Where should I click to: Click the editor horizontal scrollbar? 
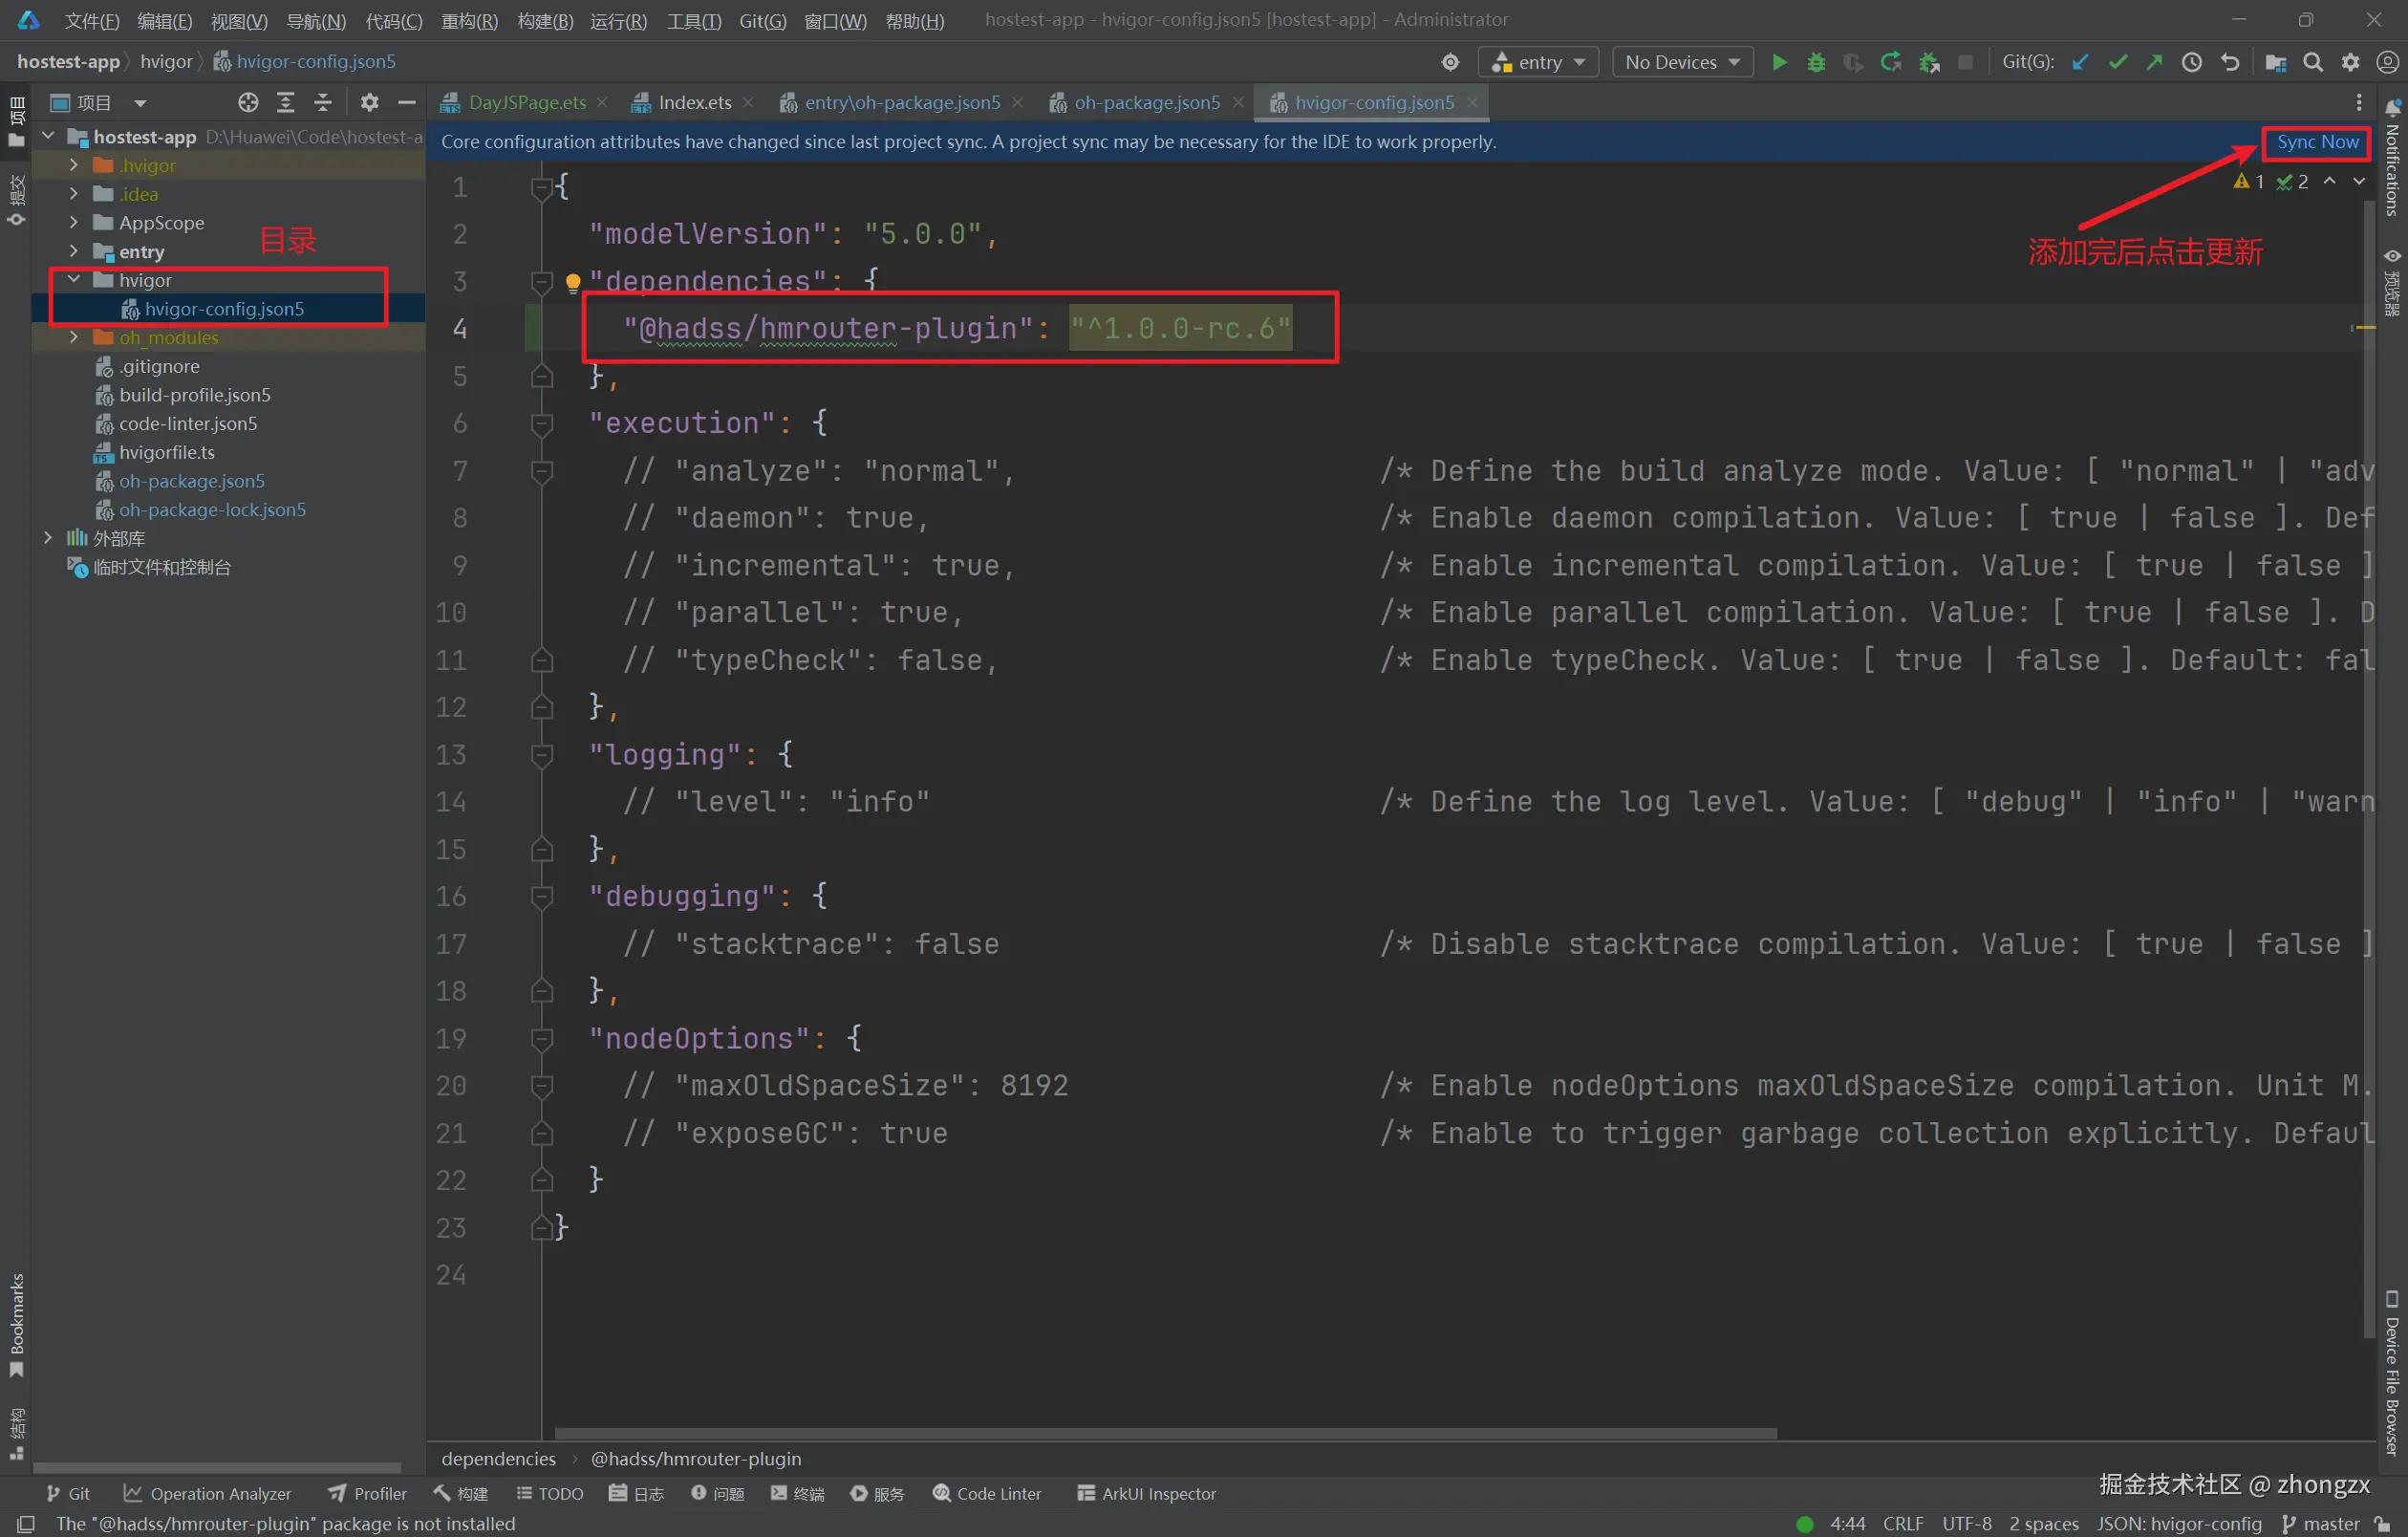1165,1433
